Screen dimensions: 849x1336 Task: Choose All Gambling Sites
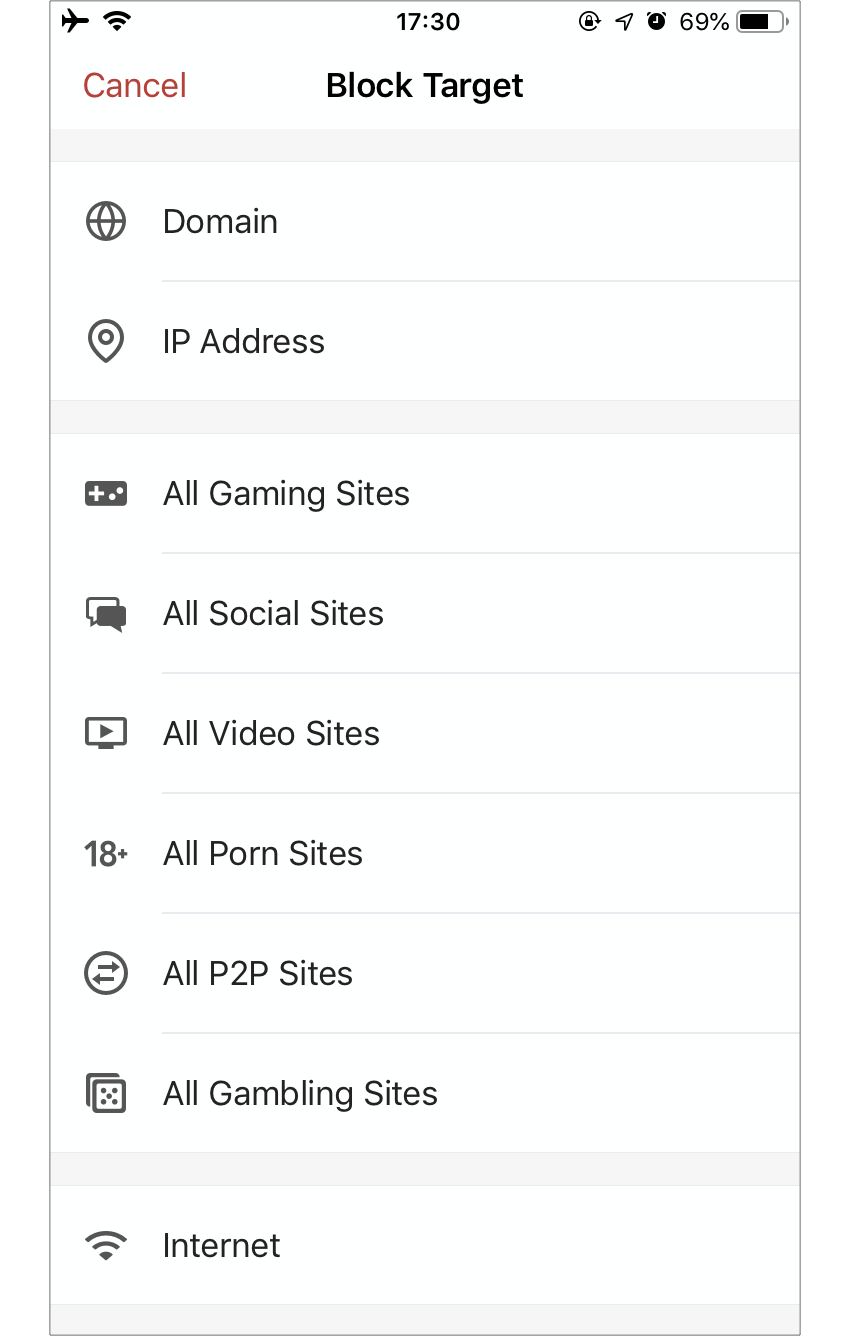pyautogui.click(x=425, y=1094)
